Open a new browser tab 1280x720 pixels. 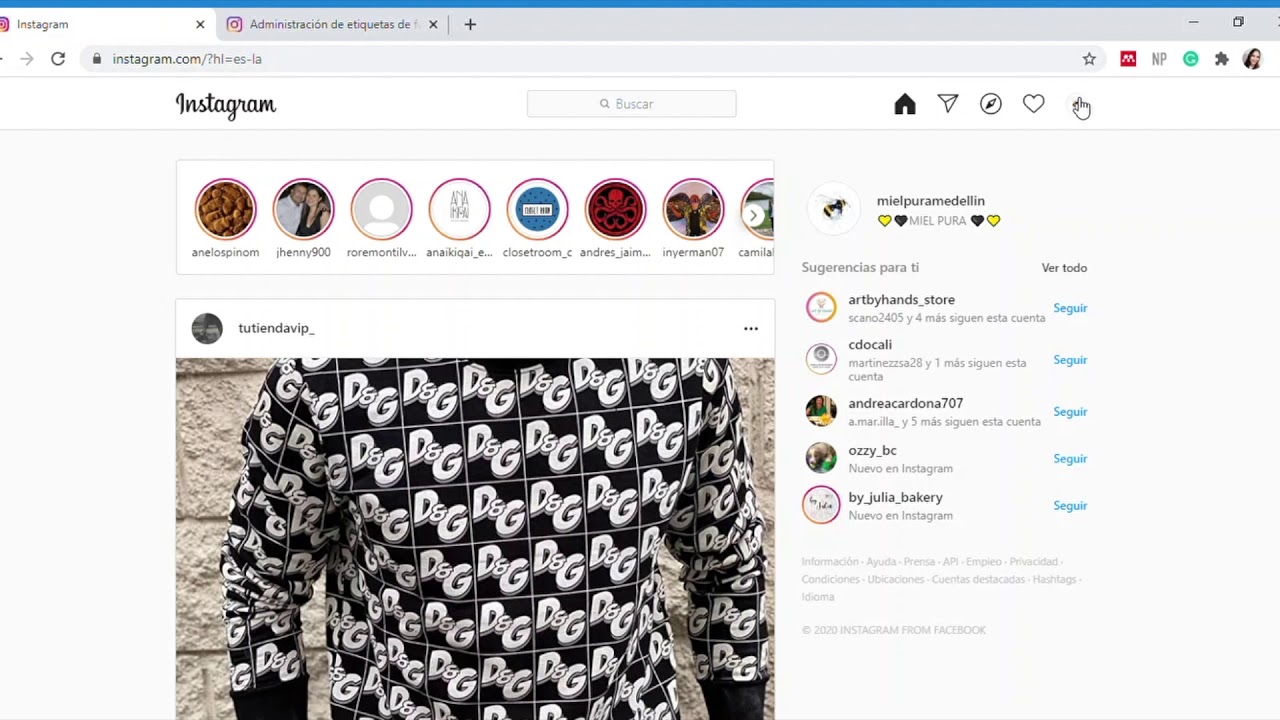[470, 24]
